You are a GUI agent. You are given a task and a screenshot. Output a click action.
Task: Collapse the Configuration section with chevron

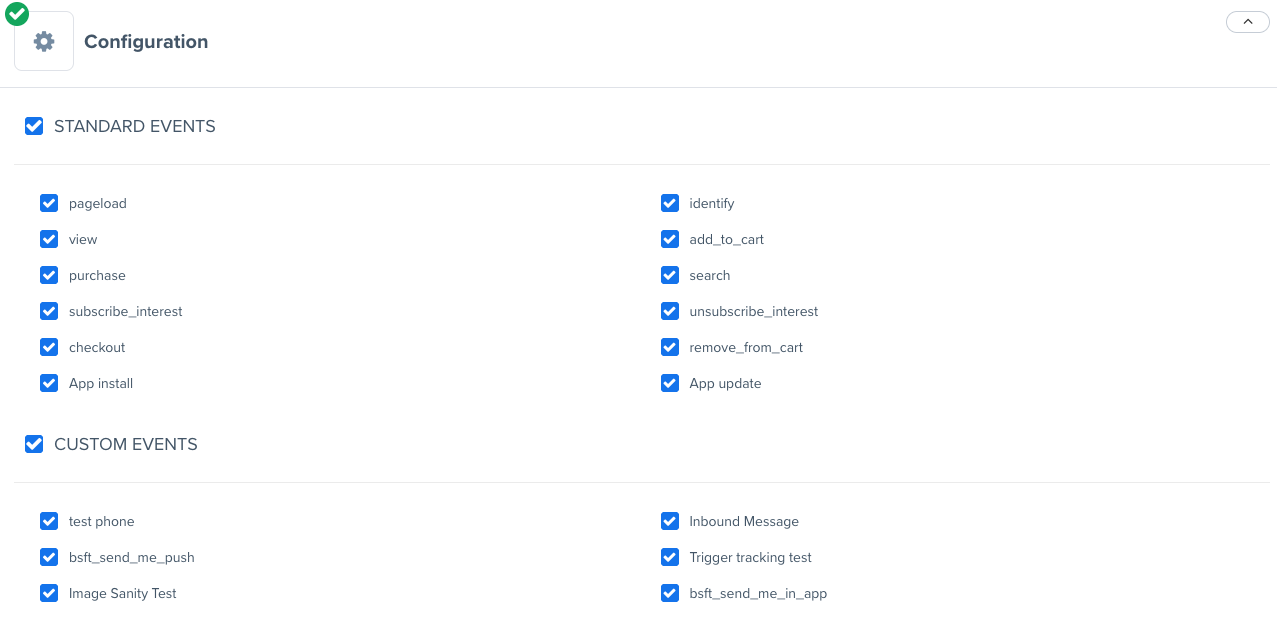pyautogui.click(x=1247, y=21)
